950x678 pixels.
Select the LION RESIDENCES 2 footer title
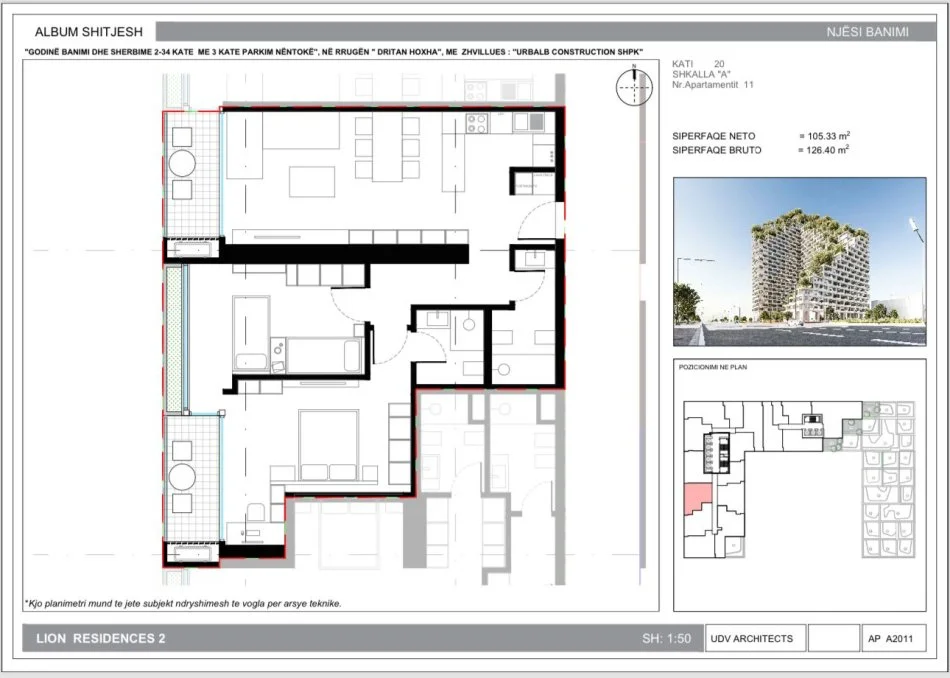(100, 638)
